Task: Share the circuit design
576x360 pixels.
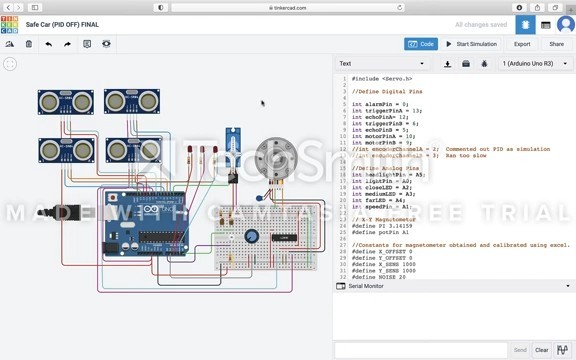Action: click(x=557, y=44)
